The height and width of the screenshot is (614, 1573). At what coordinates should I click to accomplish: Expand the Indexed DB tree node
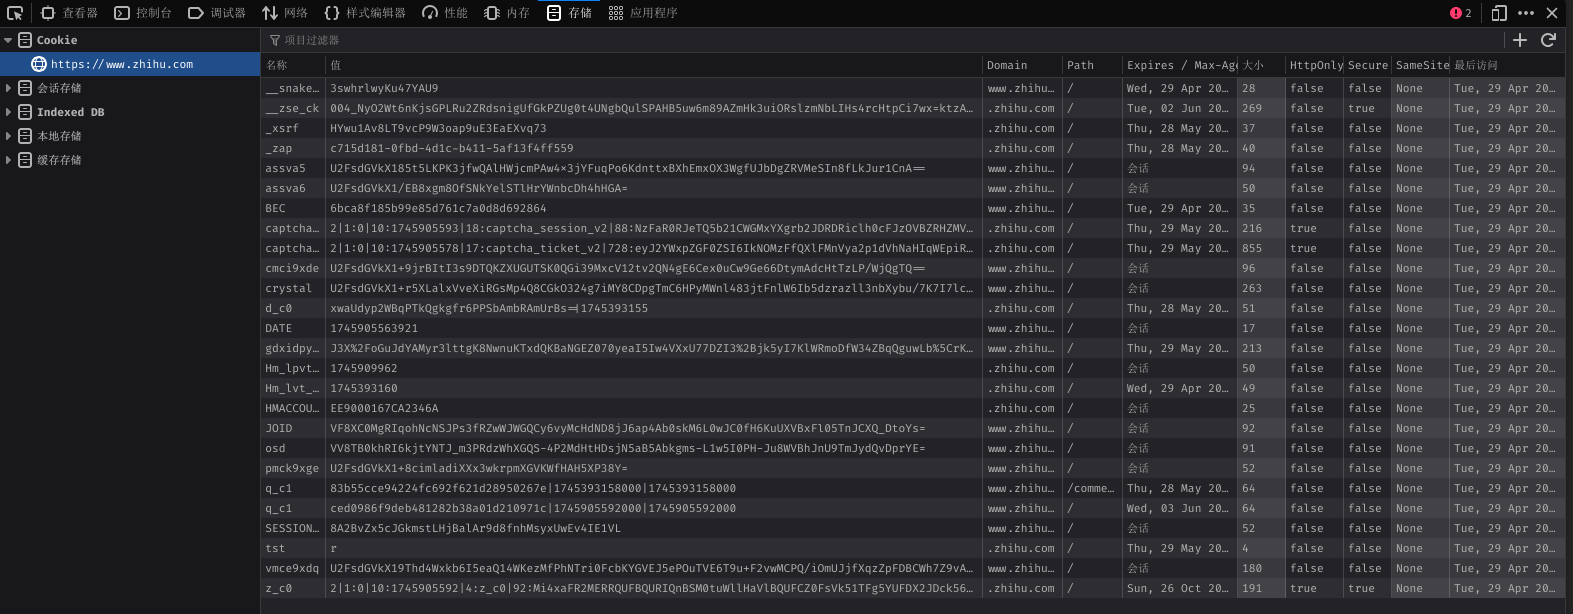coord(8,112)
